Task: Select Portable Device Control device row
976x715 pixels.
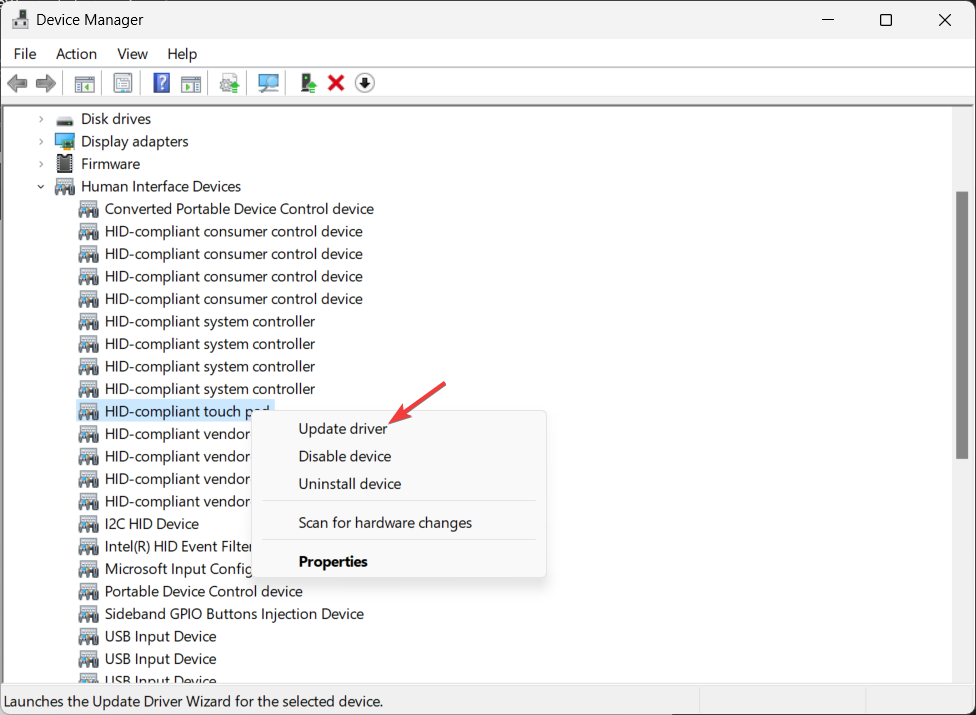Action: (204, 591)
